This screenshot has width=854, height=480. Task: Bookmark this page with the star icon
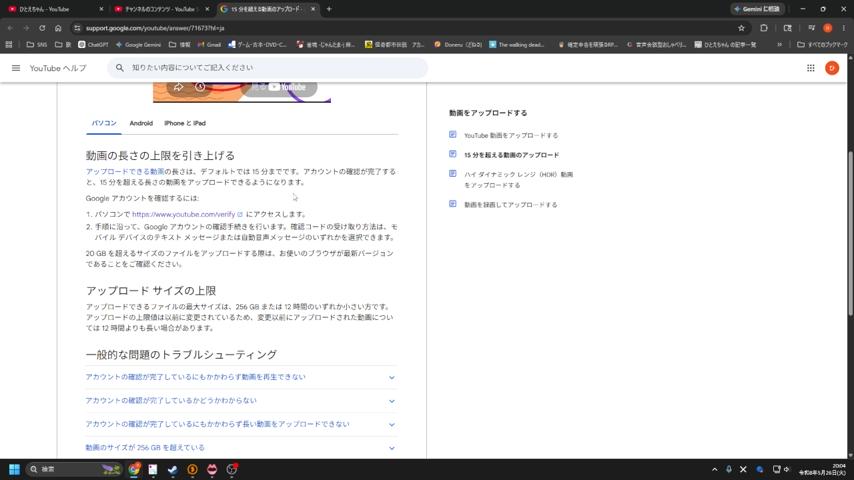tap(741, 28)
